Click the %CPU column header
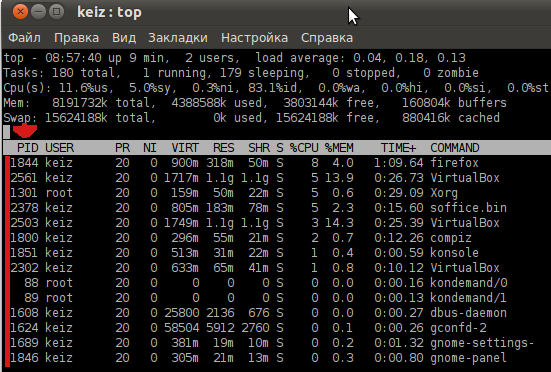Image resolution: width=551 pixels, height=372 pixels. [304, 148]
